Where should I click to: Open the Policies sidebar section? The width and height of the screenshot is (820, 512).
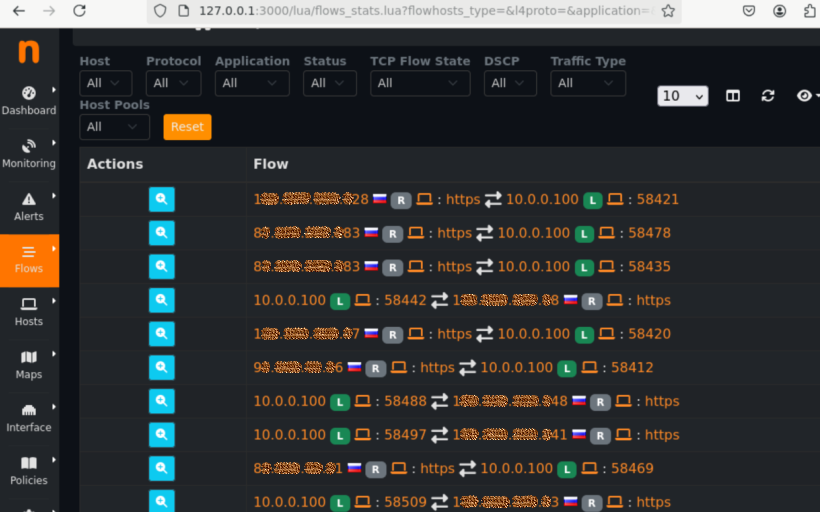(29, 471)
